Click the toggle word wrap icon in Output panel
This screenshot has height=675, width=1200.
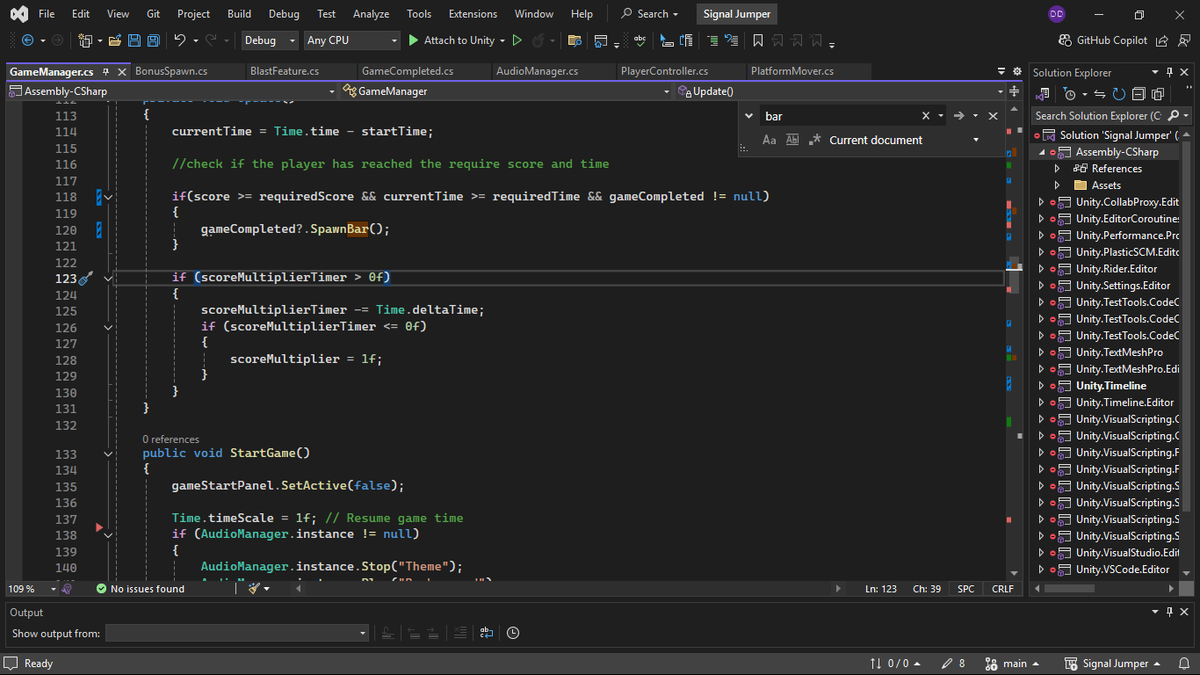tap(486, 633)
